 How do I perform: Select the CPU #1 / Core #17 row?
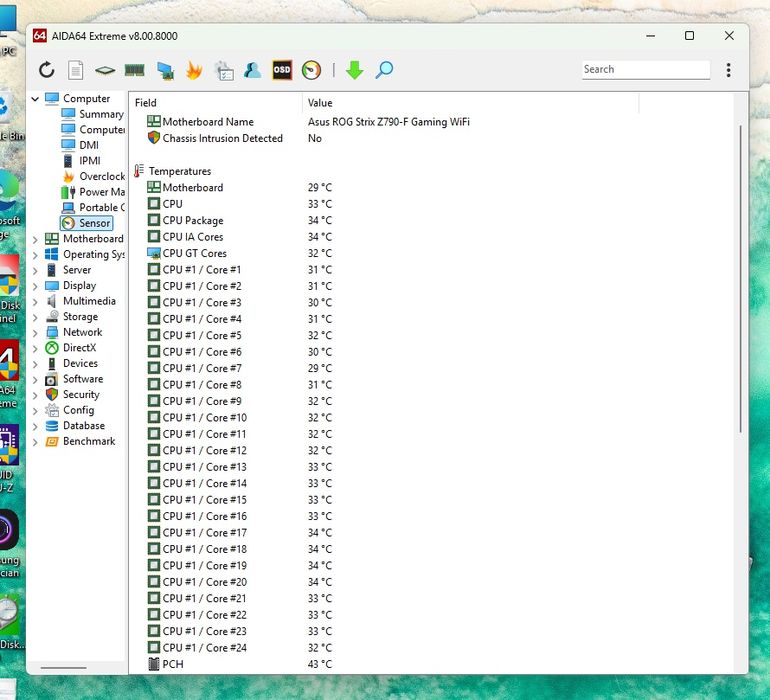[384, 532]
